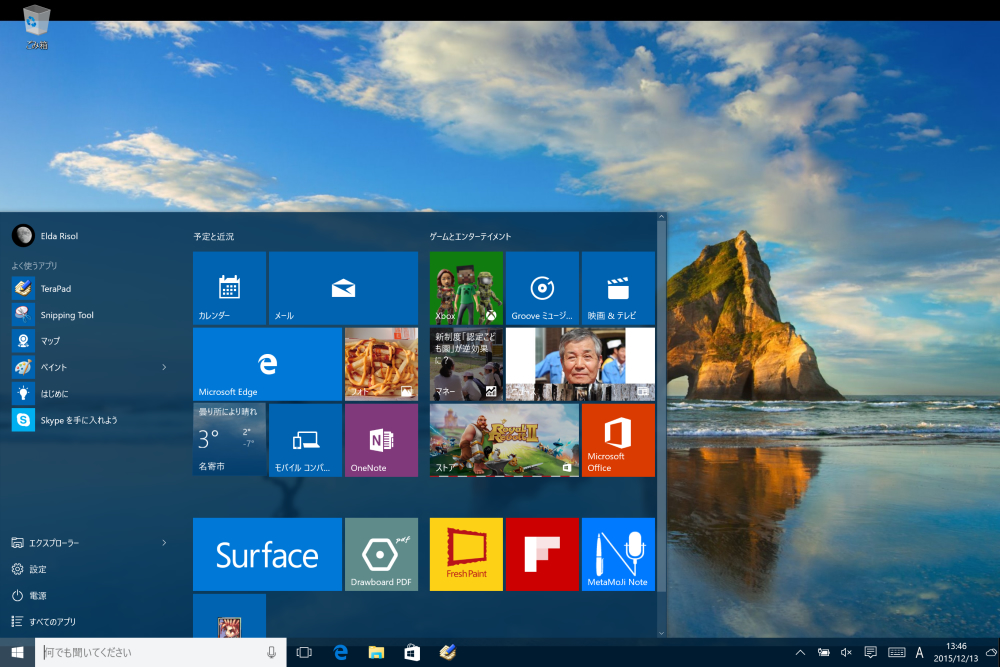This screenshot has height=667, width=1000.
Task: Launch the OneNote tile
Action: tap(381, 440)
